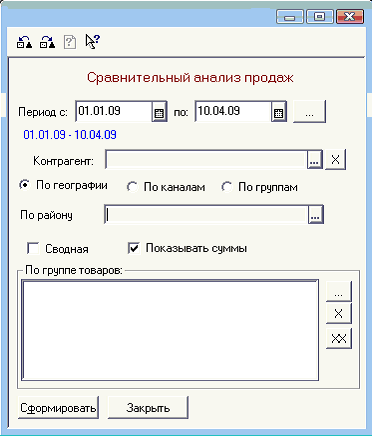Open the Контрагент selection ellipsis button
This screenshot has width=372, height=436.
(314, 160)
